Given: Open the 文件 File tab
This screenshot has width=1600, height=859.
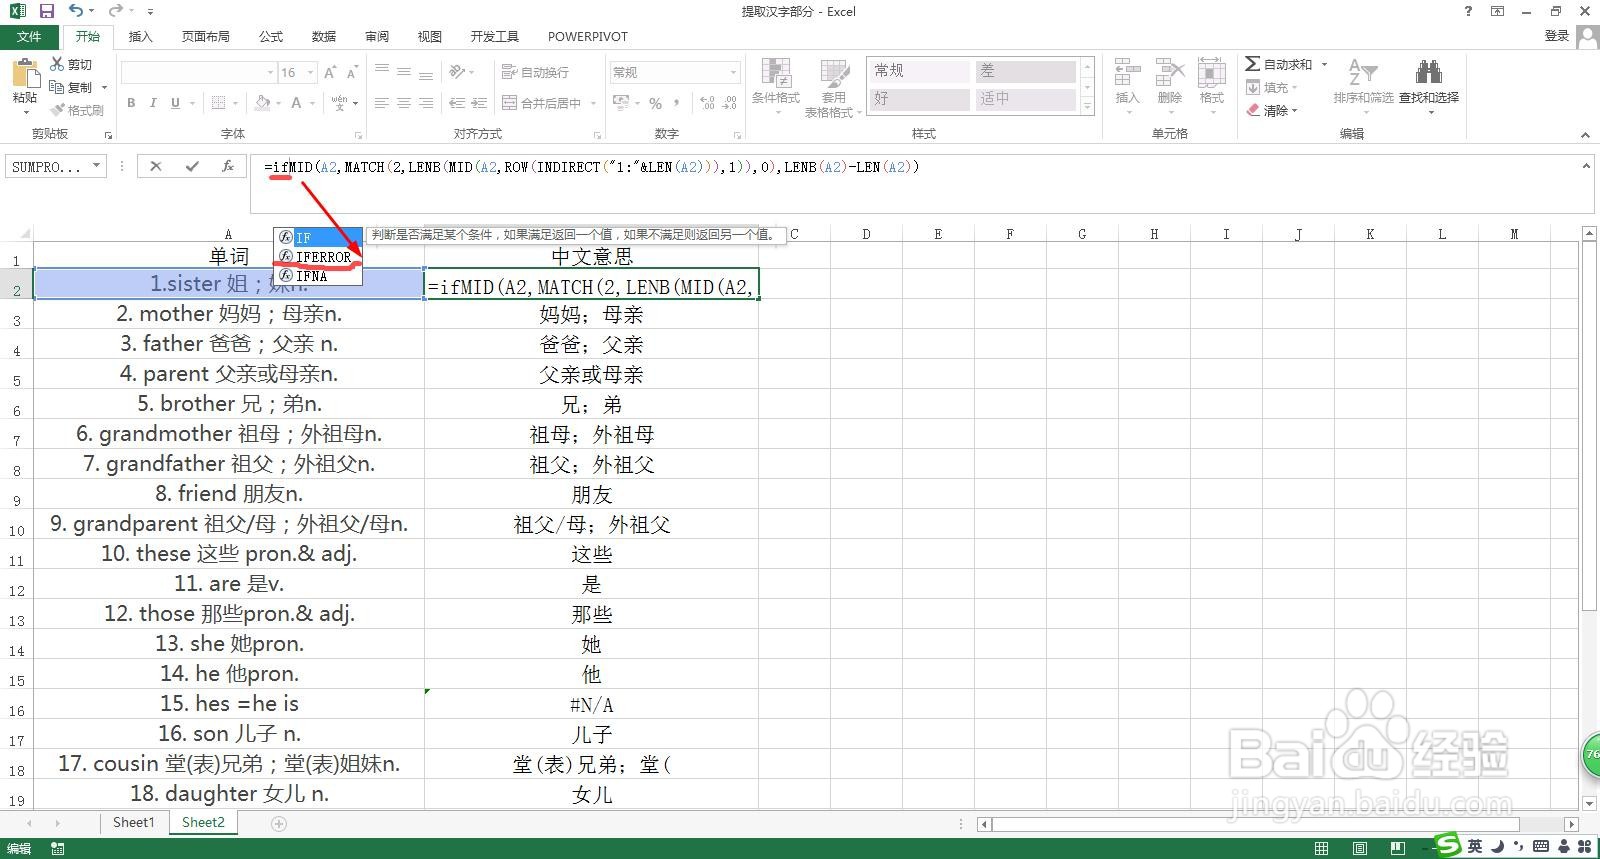Looking at the screenshot, I should click(x=30, y=37).
